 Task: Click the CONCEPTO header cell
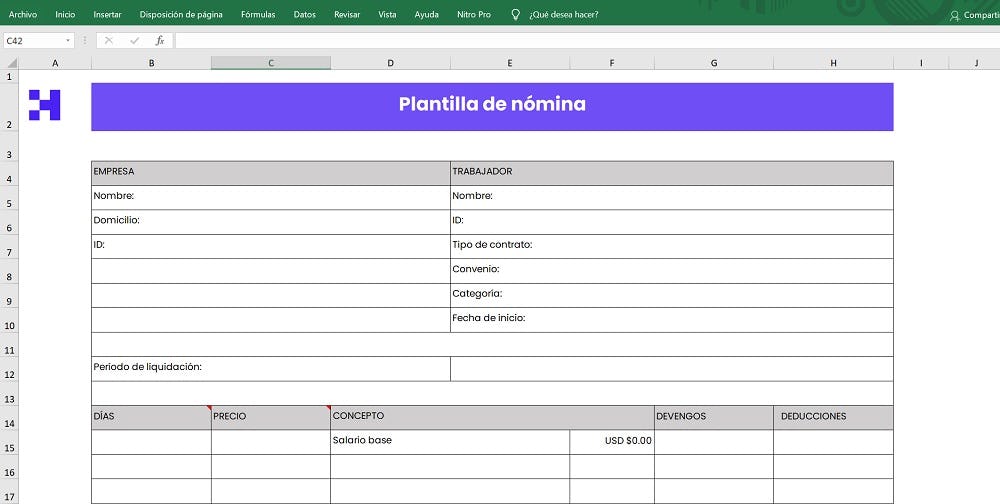[x=492, y=417]
